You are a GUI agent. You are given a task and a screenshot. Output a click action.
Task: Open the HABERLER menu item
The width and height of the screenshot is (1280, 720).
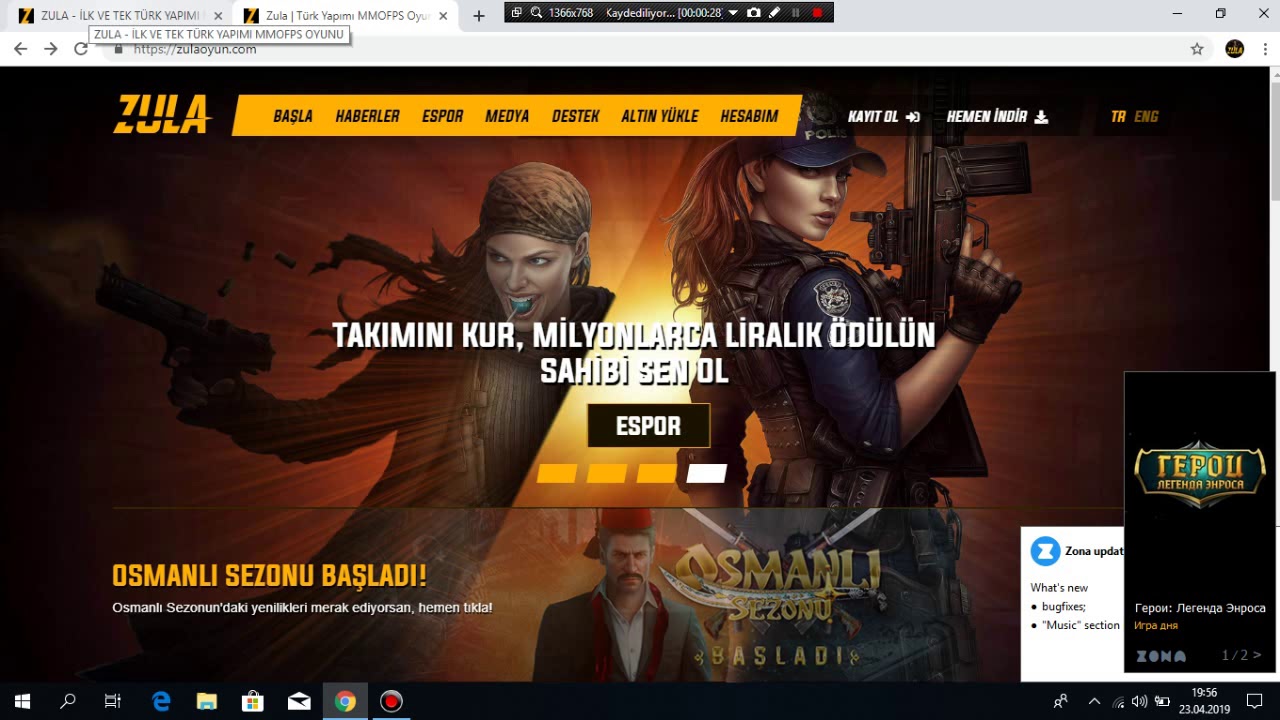tap(367, 116)
